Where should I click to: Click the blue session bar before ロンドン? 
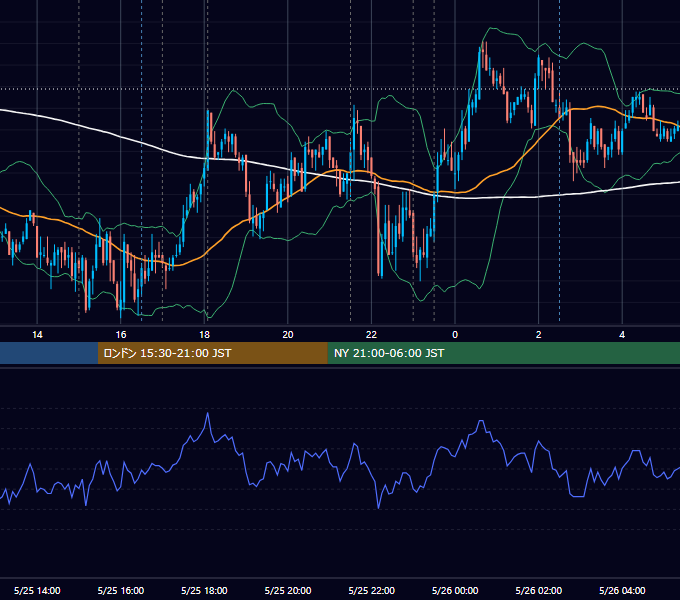tap(49, 353)
